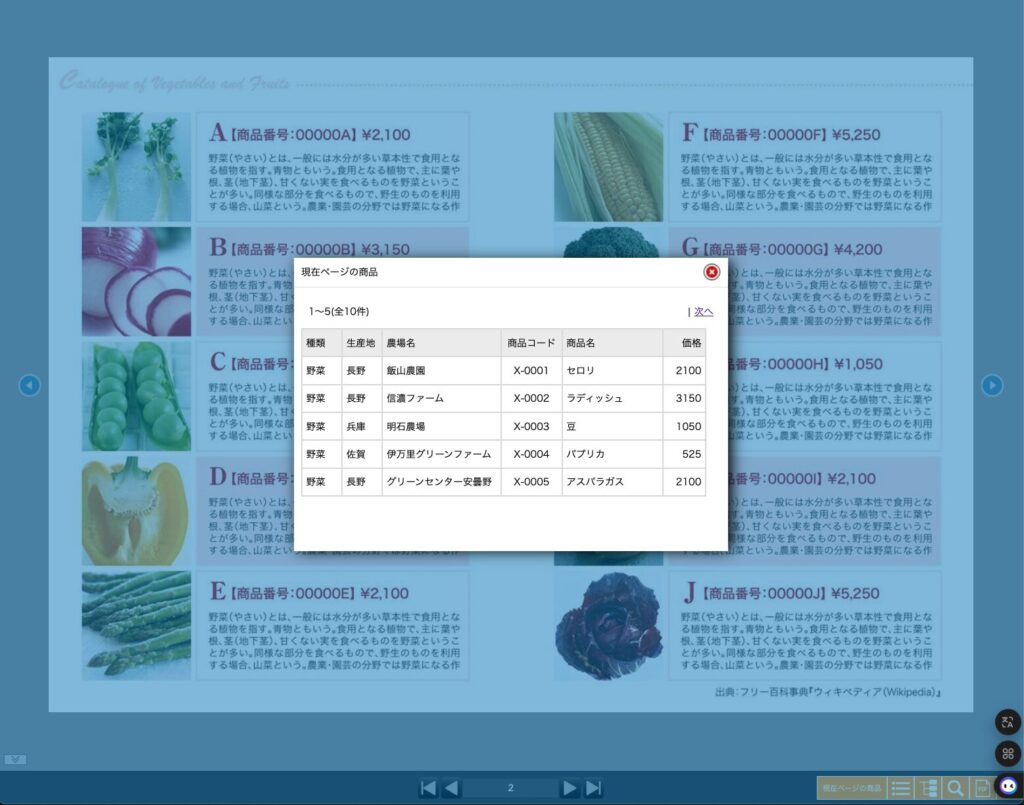Click the page number field showing 2
Screen dimensions: 1024x805
[510, 788]
